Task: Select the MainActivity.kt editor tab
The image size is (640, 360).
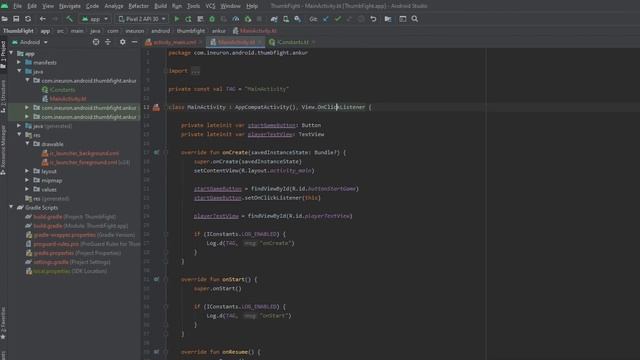Action: 236,42
